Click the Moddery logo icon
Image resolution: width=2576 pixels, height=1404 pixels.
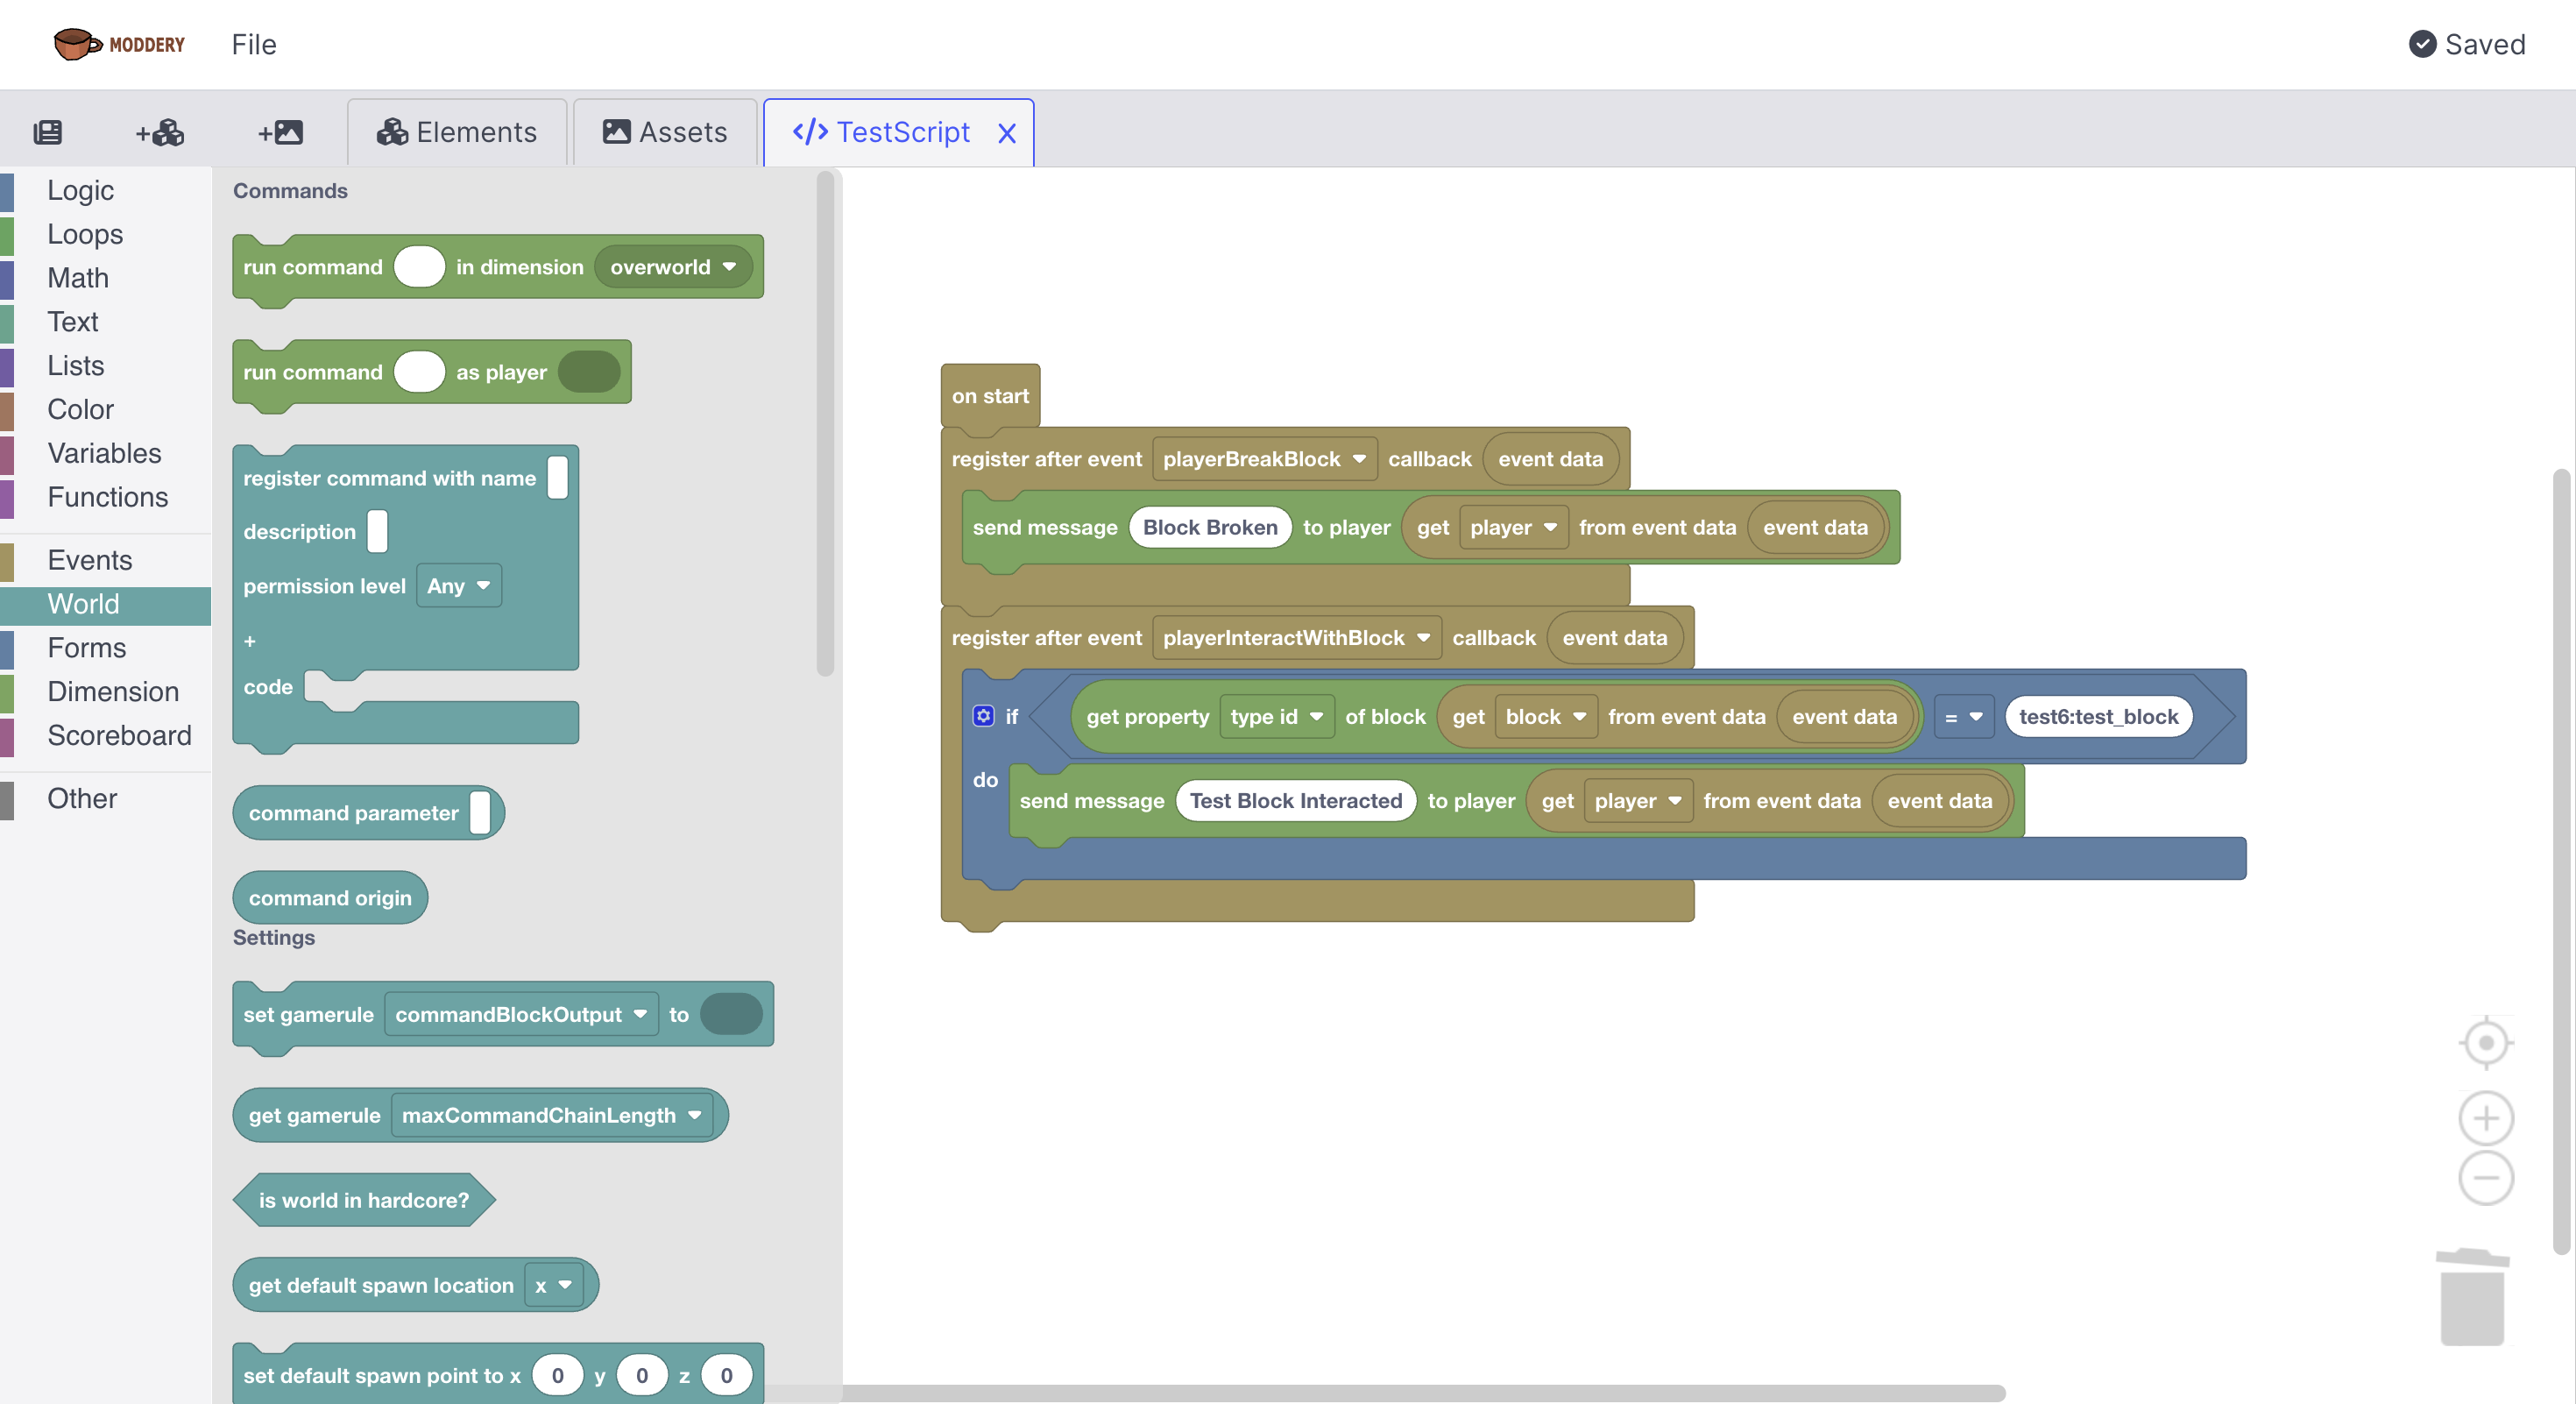click(77, 44)
